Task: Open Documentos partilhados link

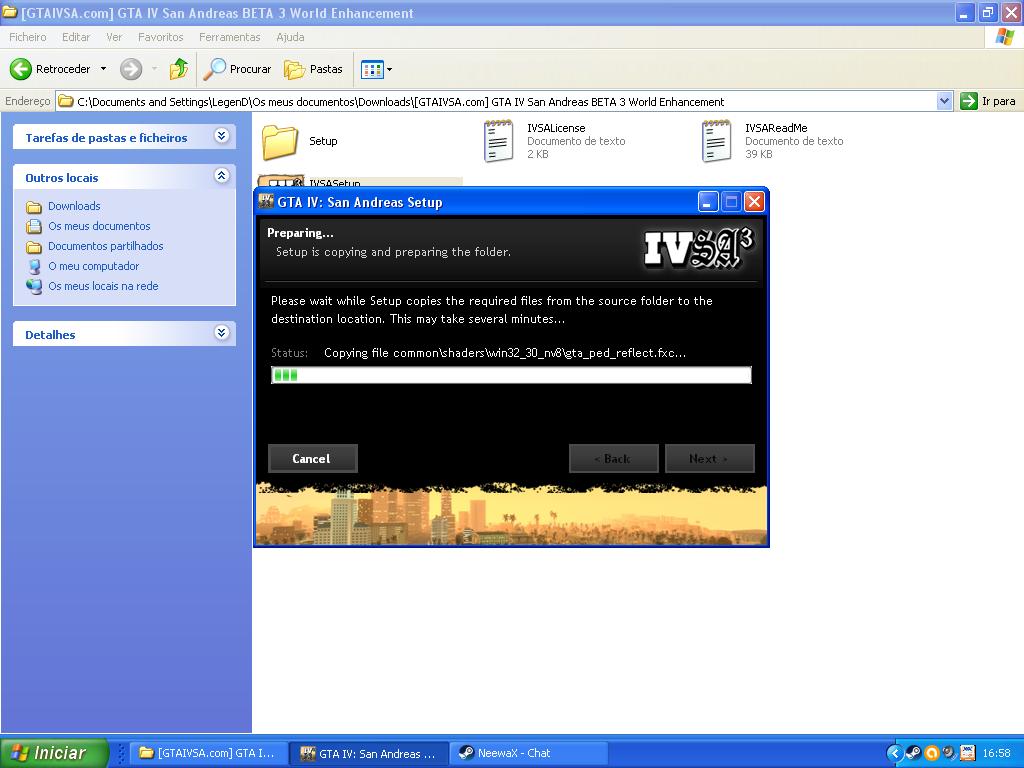Action: point(106,246)
